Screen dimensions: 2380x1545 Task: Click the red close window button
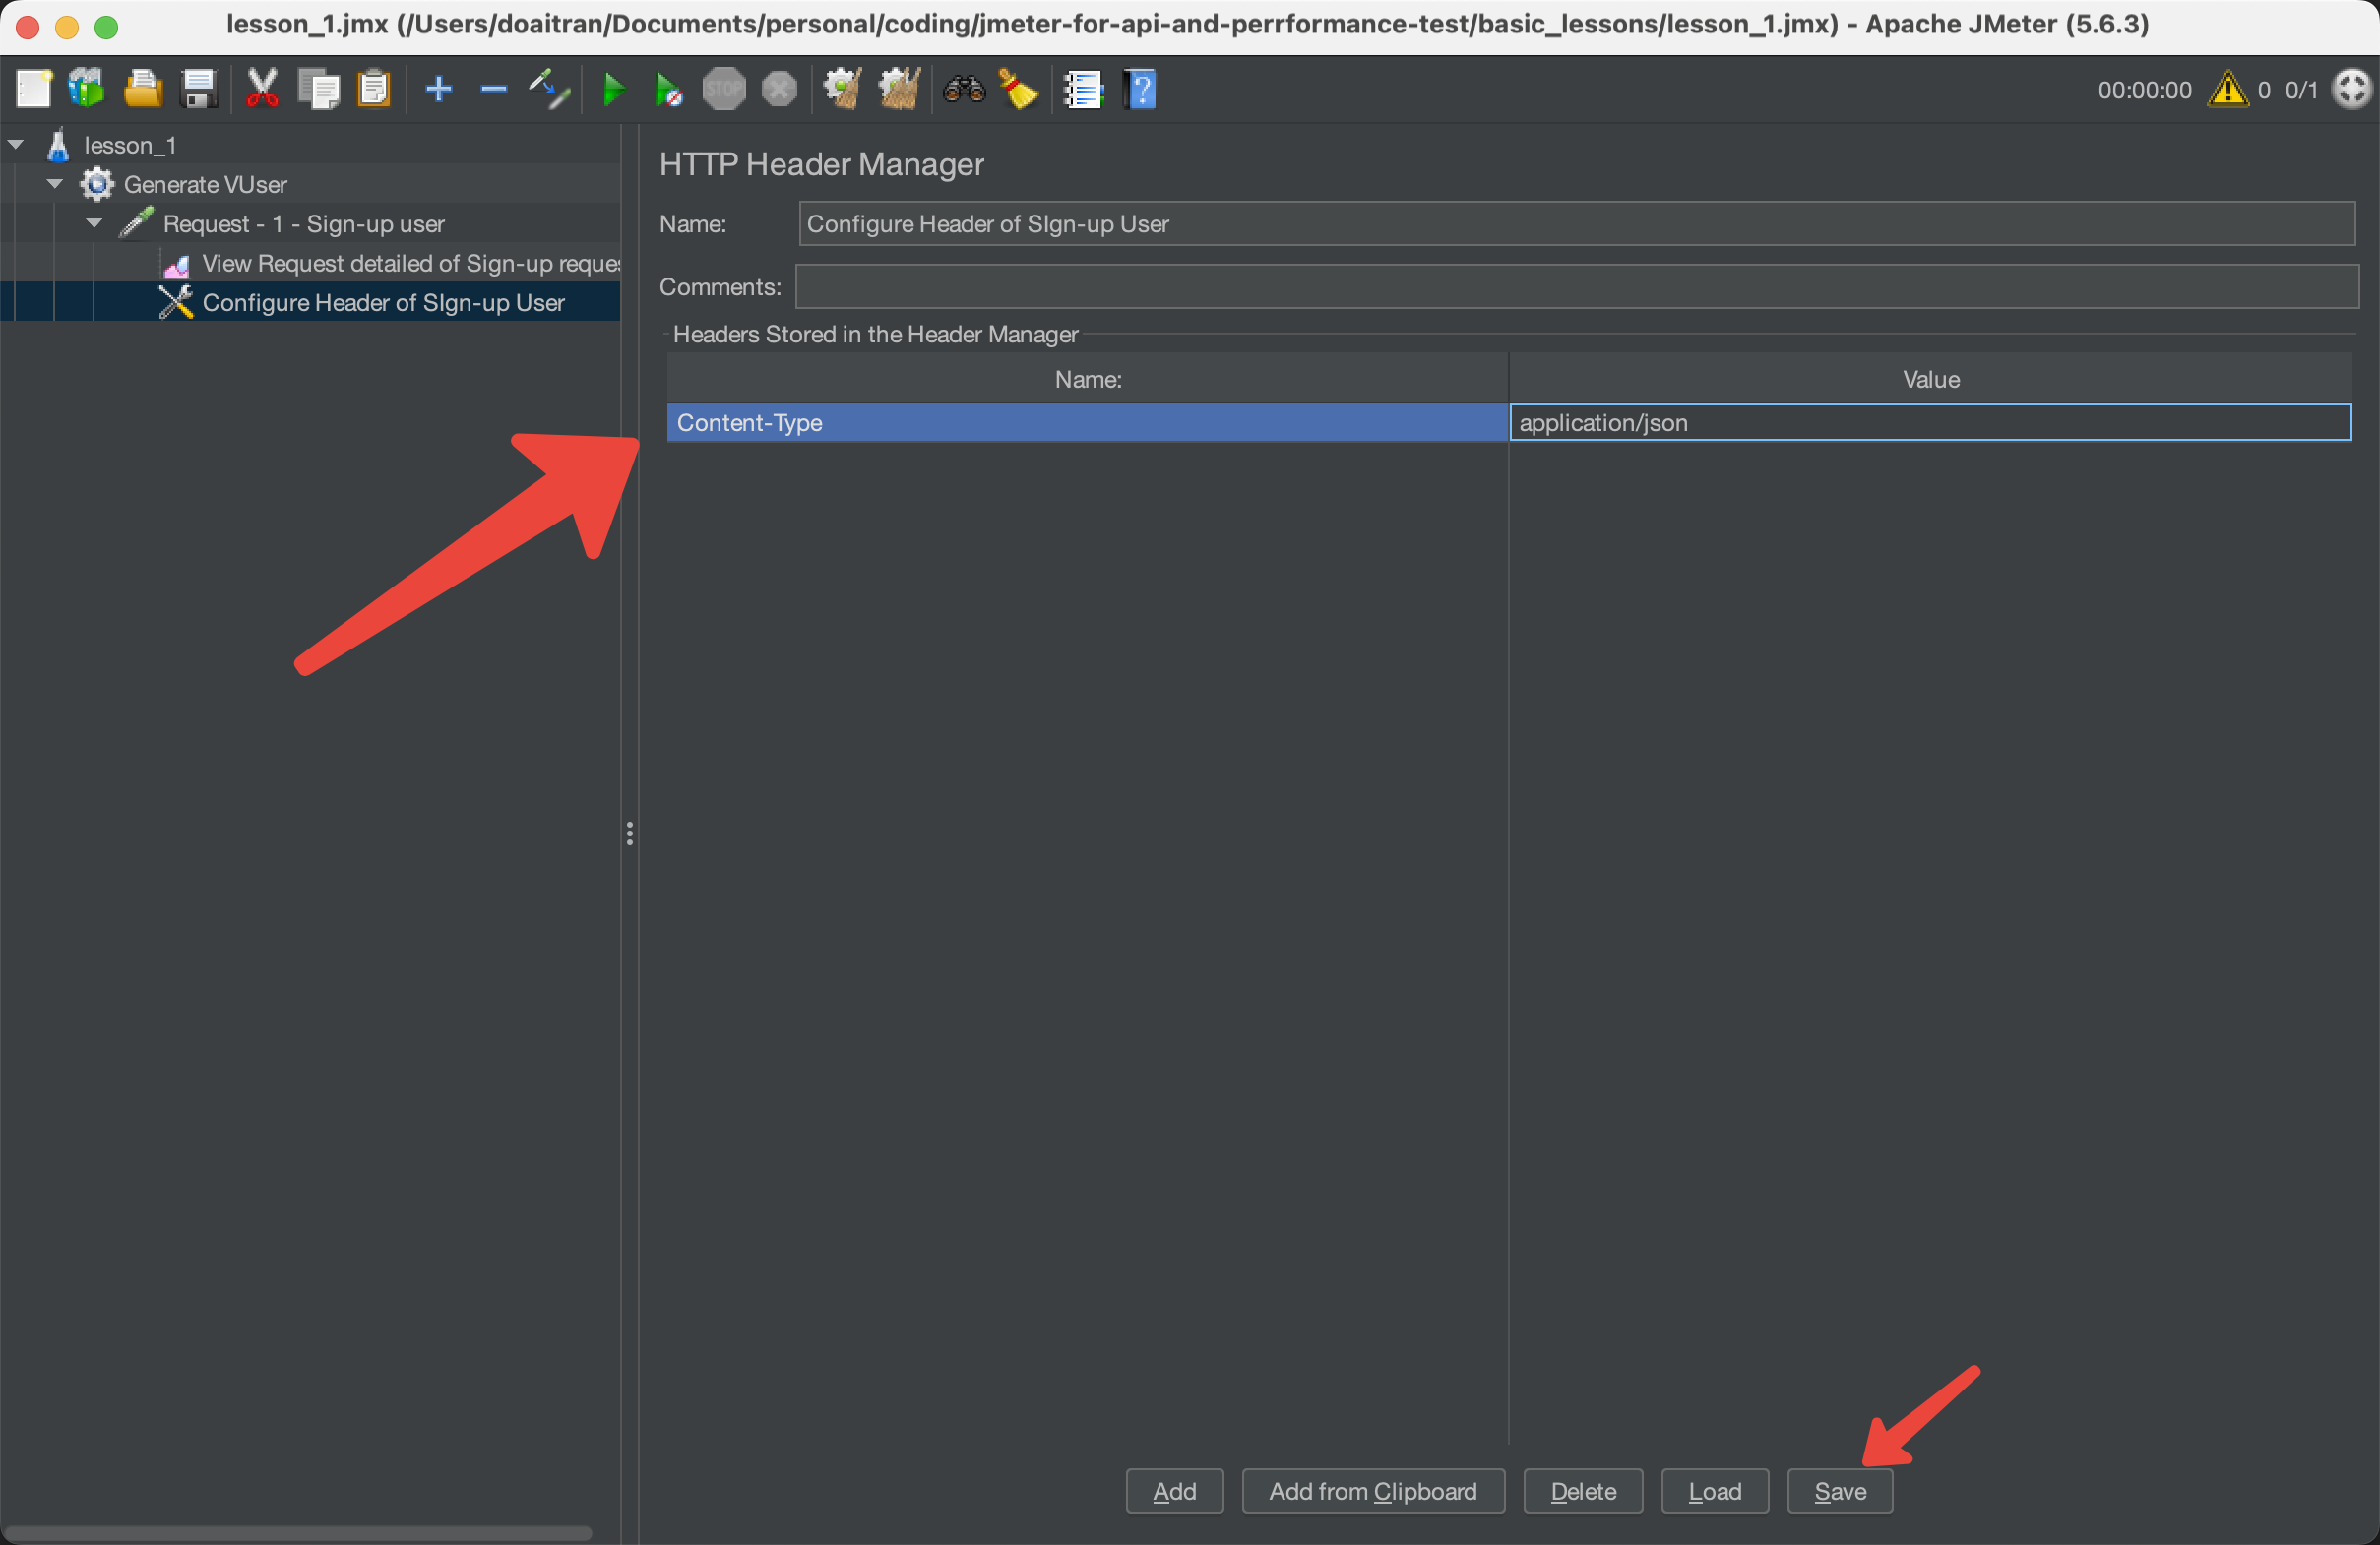point(28,27)
